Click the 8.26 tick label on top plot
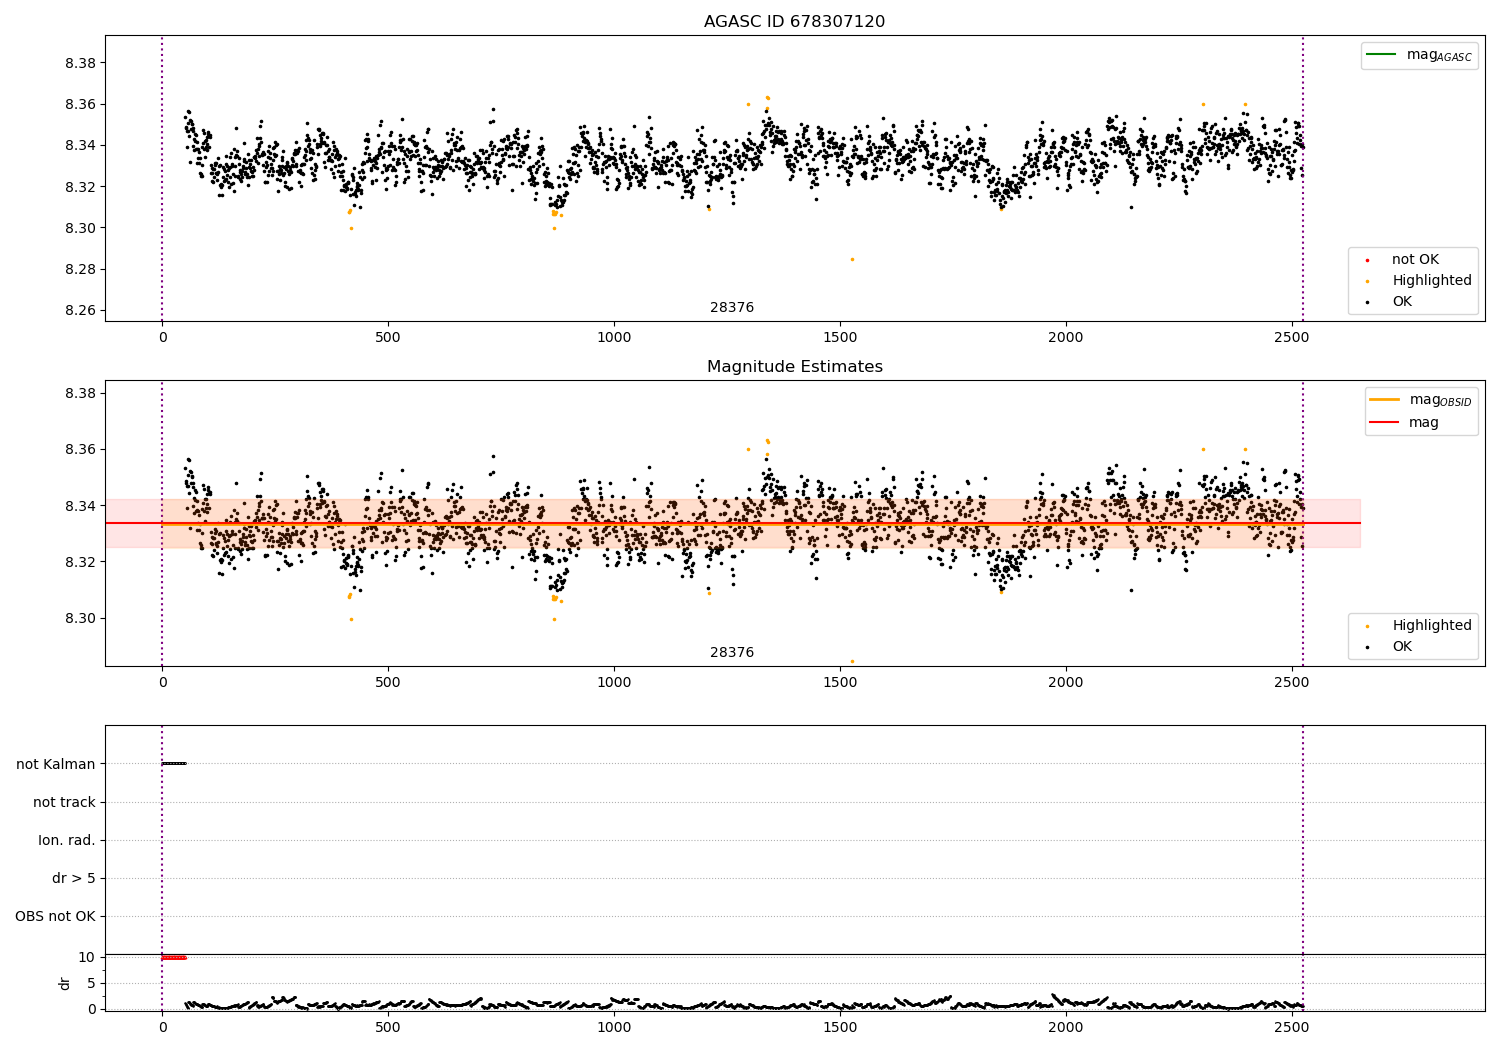 [x=80, y=310]
